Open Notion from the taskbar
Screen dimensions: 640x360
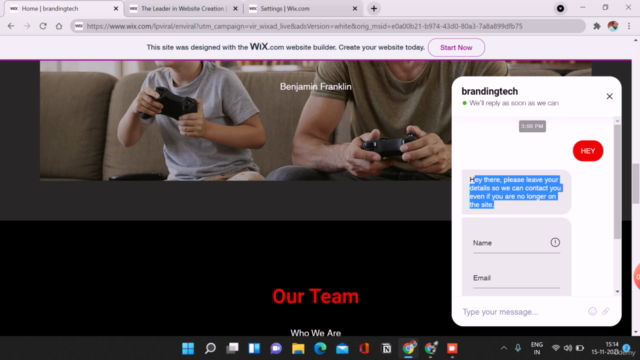pyautogui.click(x=387, y=348)
